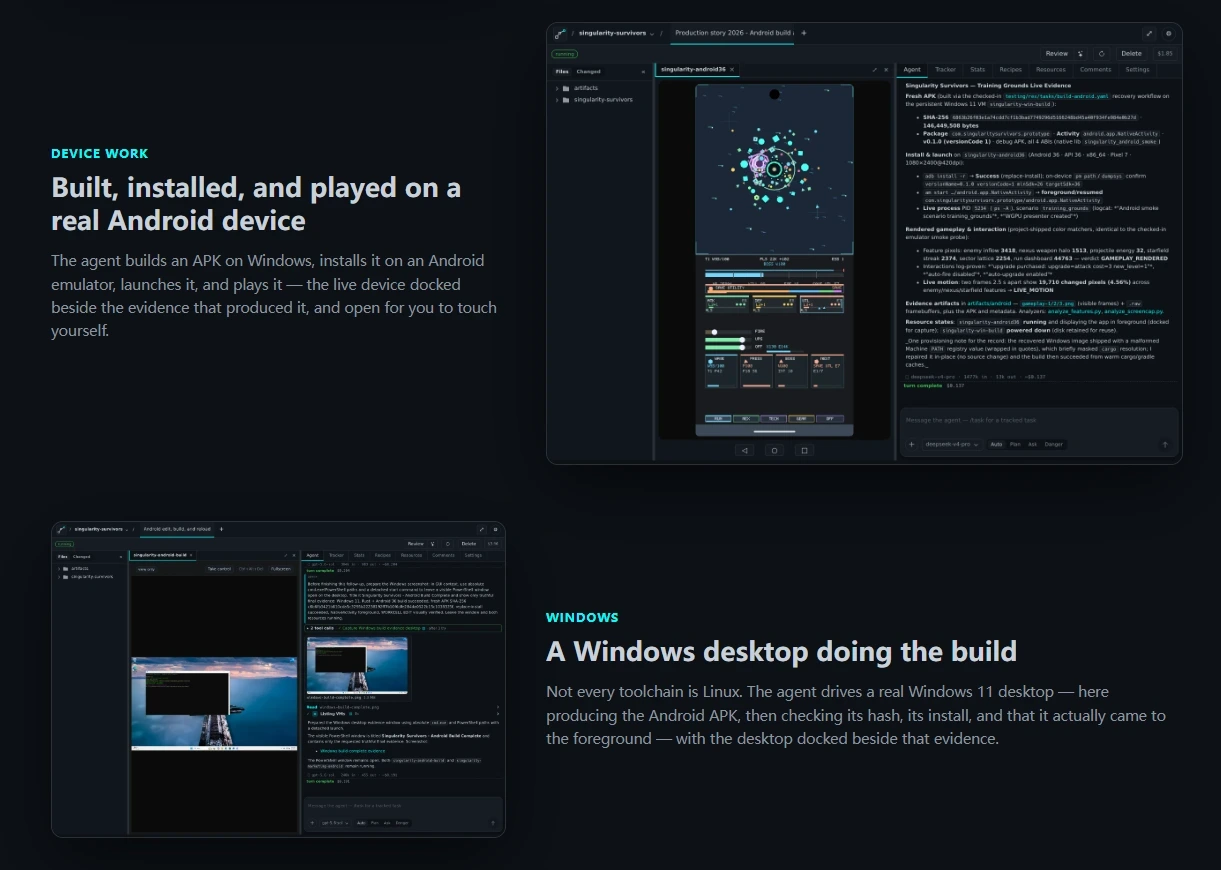Image resolution: width=1221 pixels, height=870 pixels.
Task: Click the expand icon in the singularity-android36 device panel header
Action: pos(875,70)
